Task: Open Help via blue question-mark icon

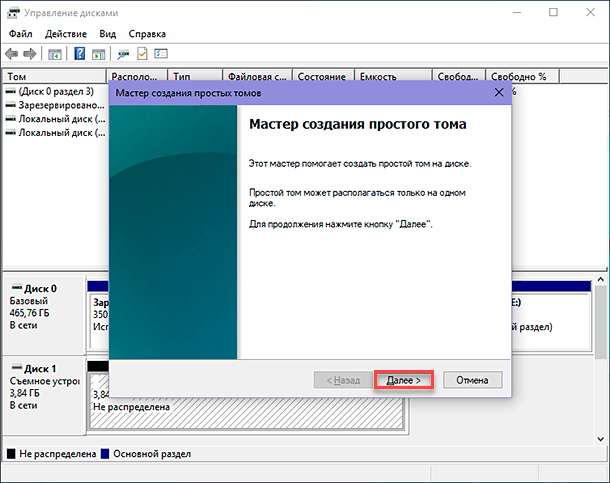Action: [80, 54]
